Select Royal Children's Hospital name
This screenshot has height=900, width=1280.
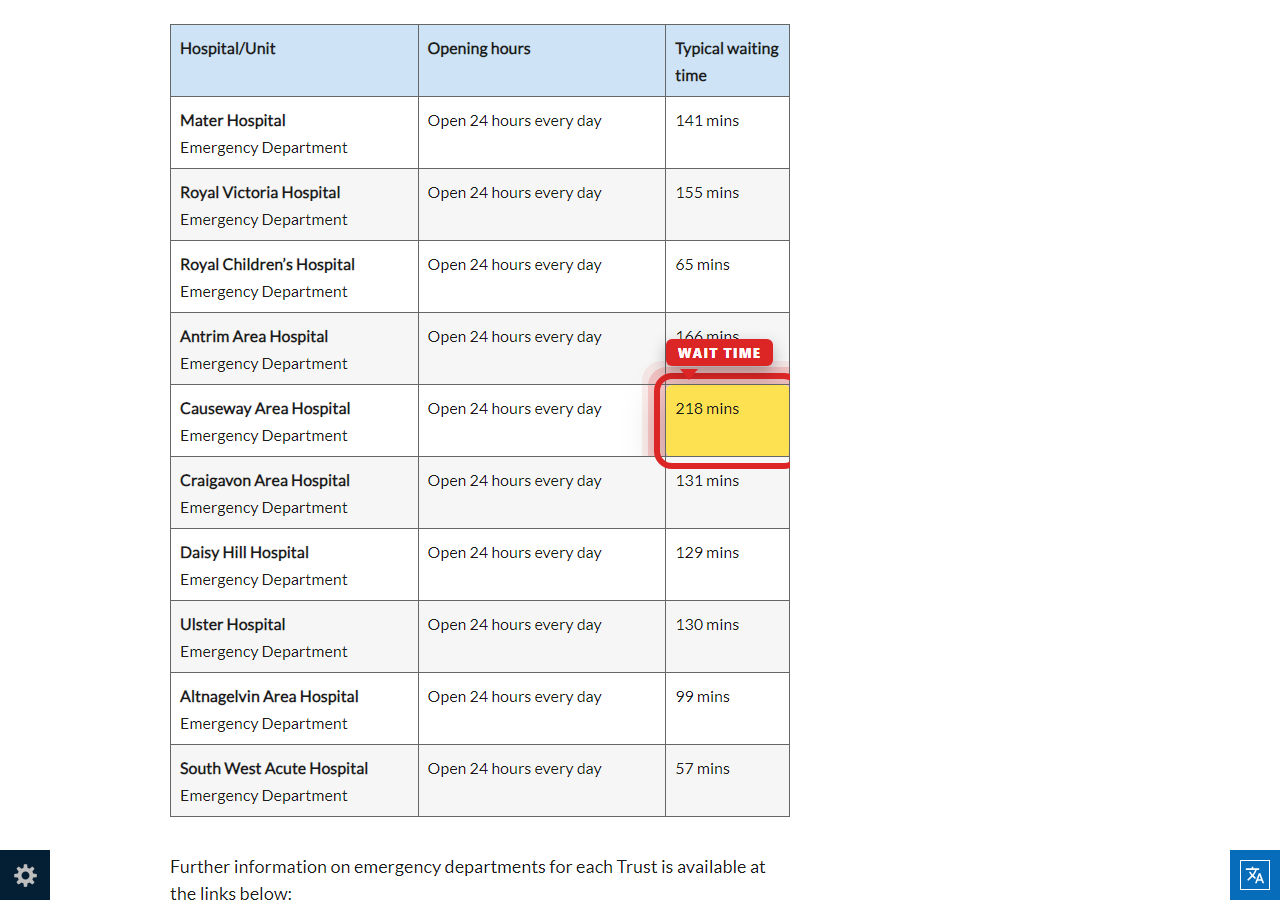click(268, 264)
